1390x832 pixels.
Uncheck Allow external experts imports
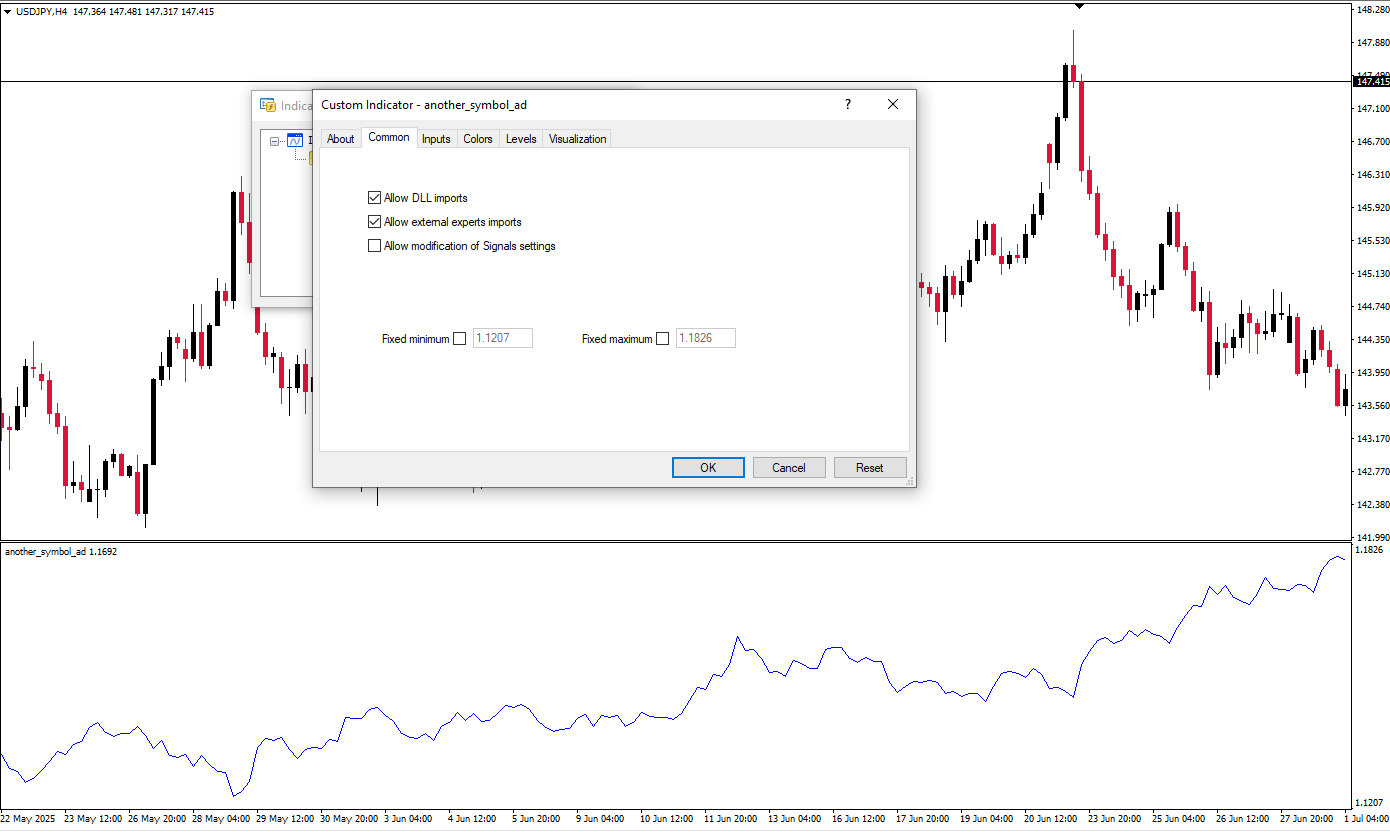tap(375, 222)
